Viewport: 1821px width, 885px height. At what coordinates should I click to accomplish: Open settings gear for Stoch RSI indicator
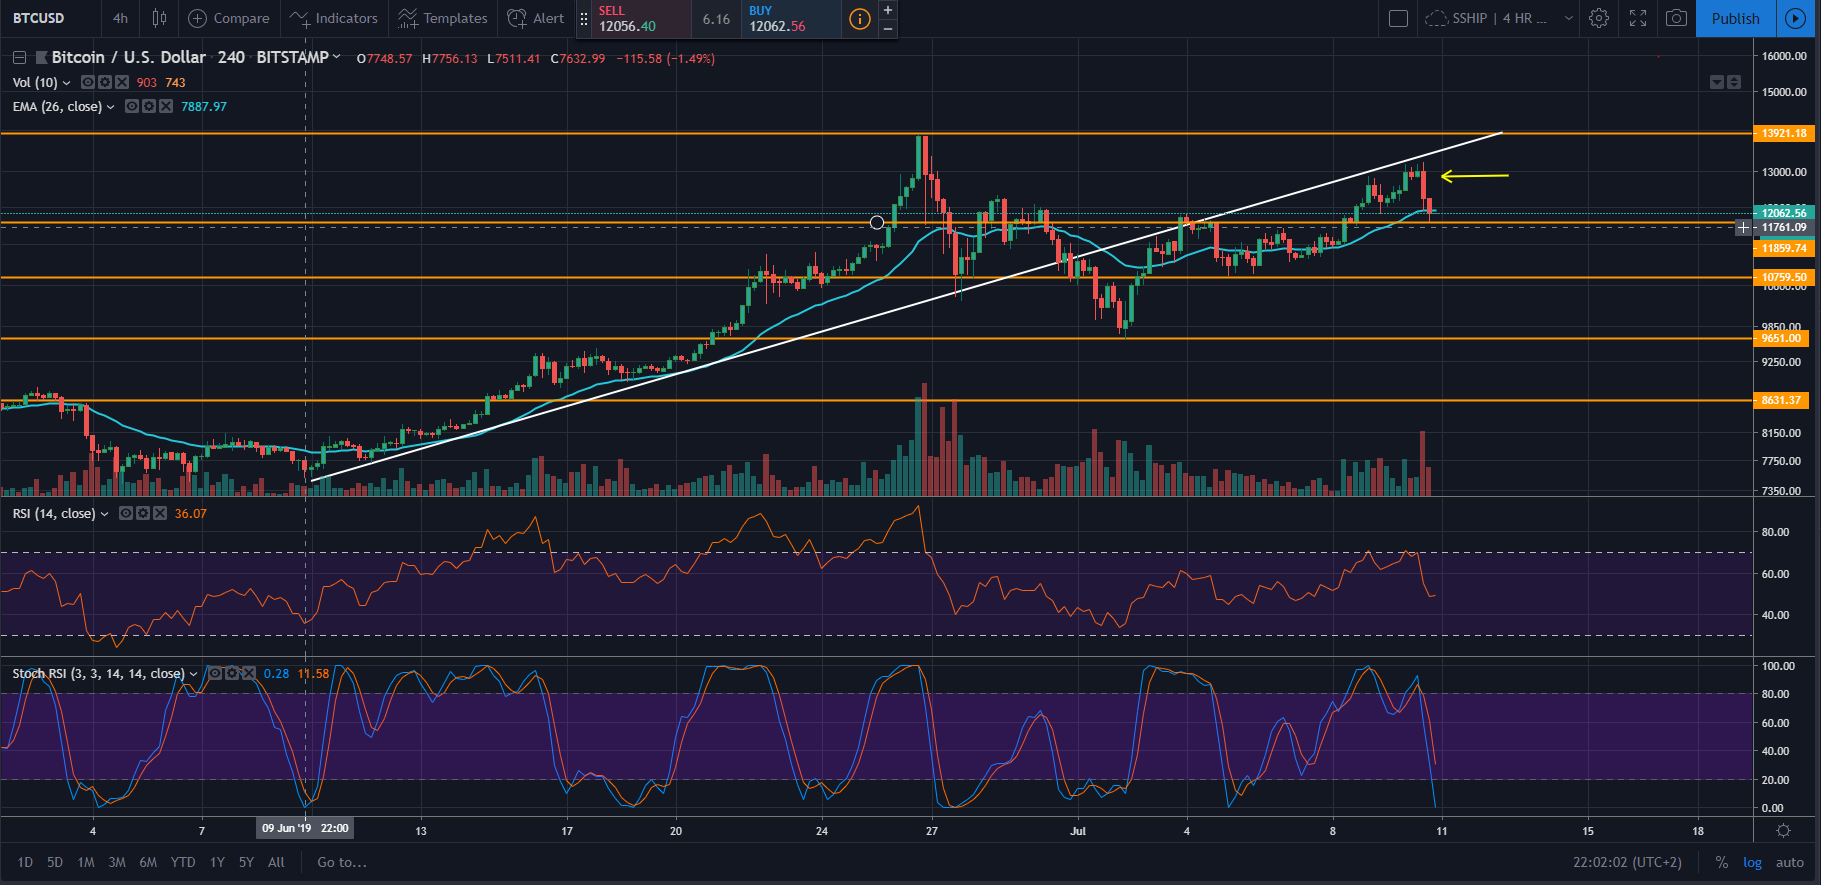(232, 673)
